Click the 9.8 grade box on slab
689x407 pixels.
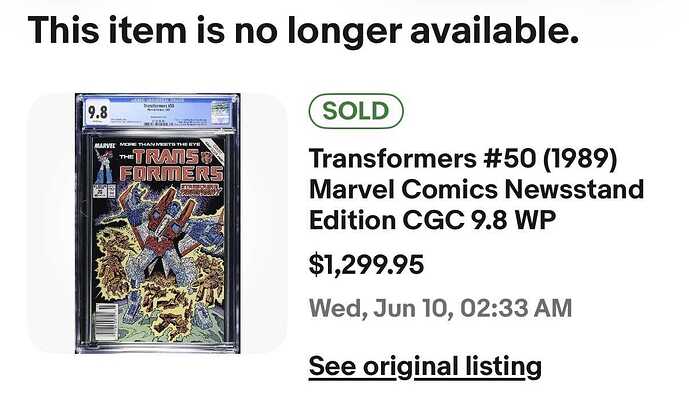click(98, 113)
